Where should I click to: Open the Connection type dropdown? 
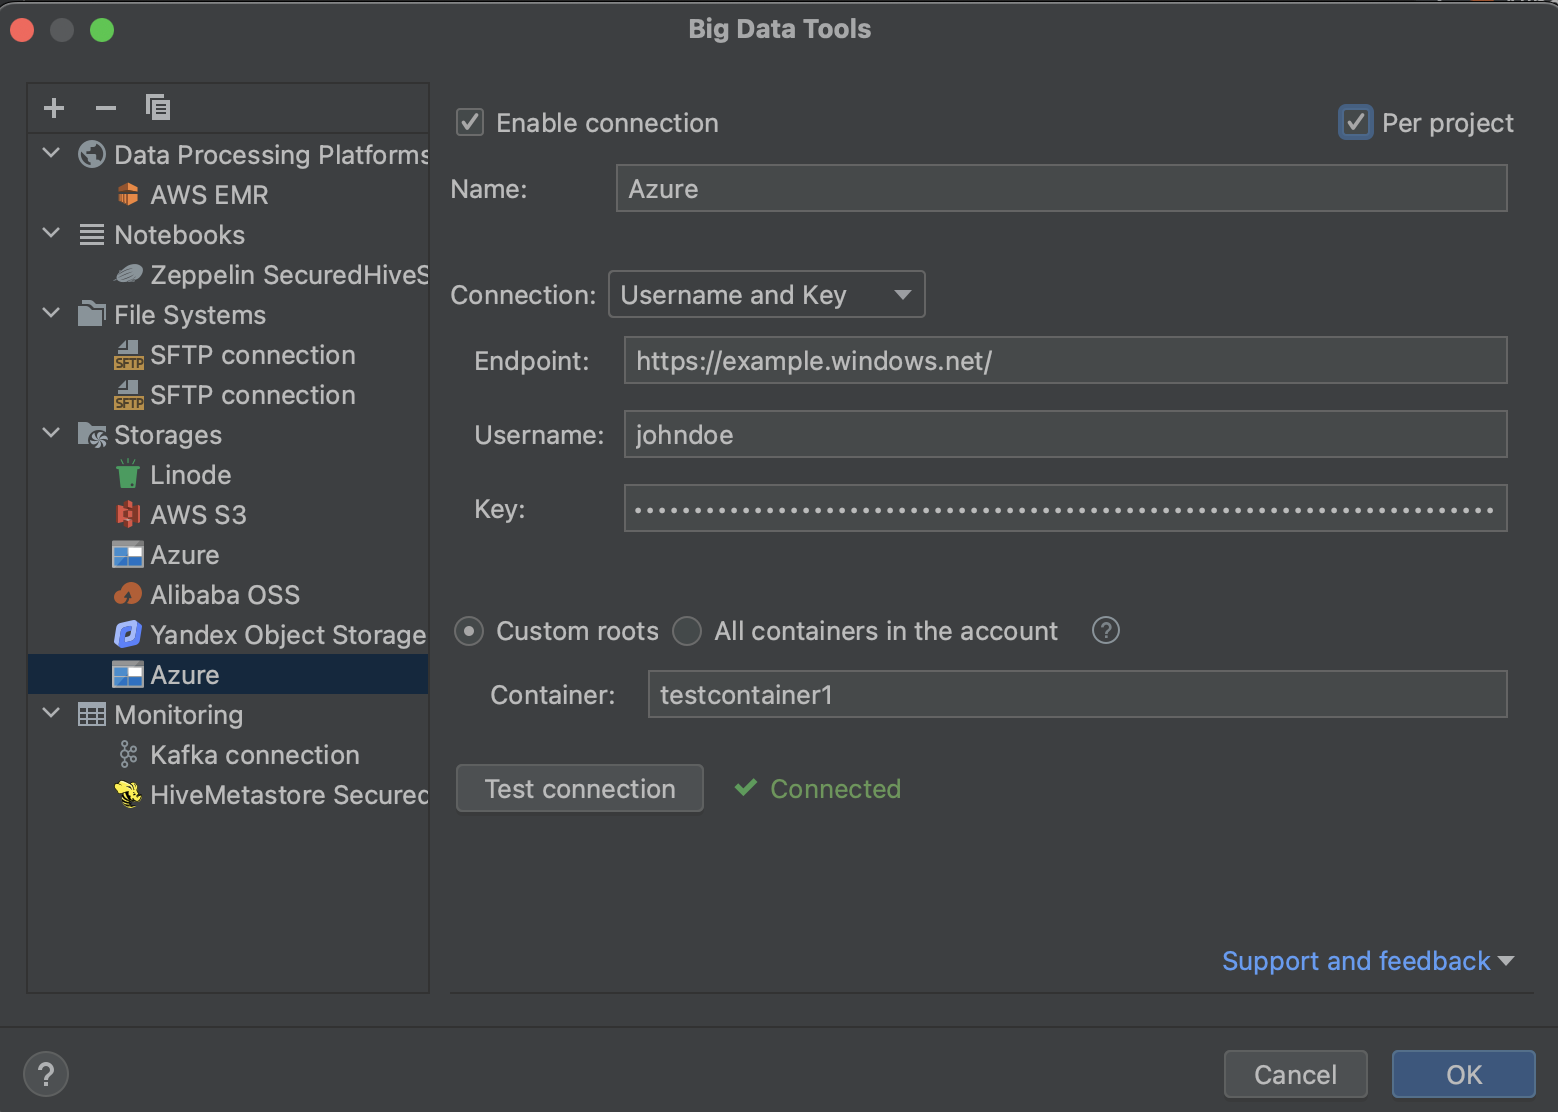(766, 294)
